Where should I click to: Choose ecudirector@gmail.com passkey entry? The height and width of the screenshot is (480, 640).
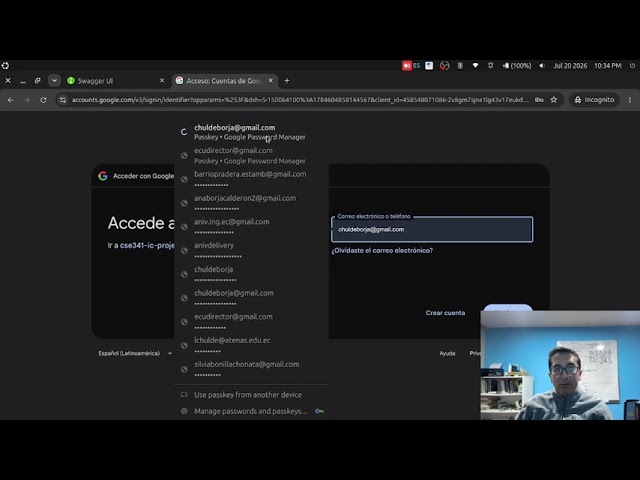tap(251, 156)
